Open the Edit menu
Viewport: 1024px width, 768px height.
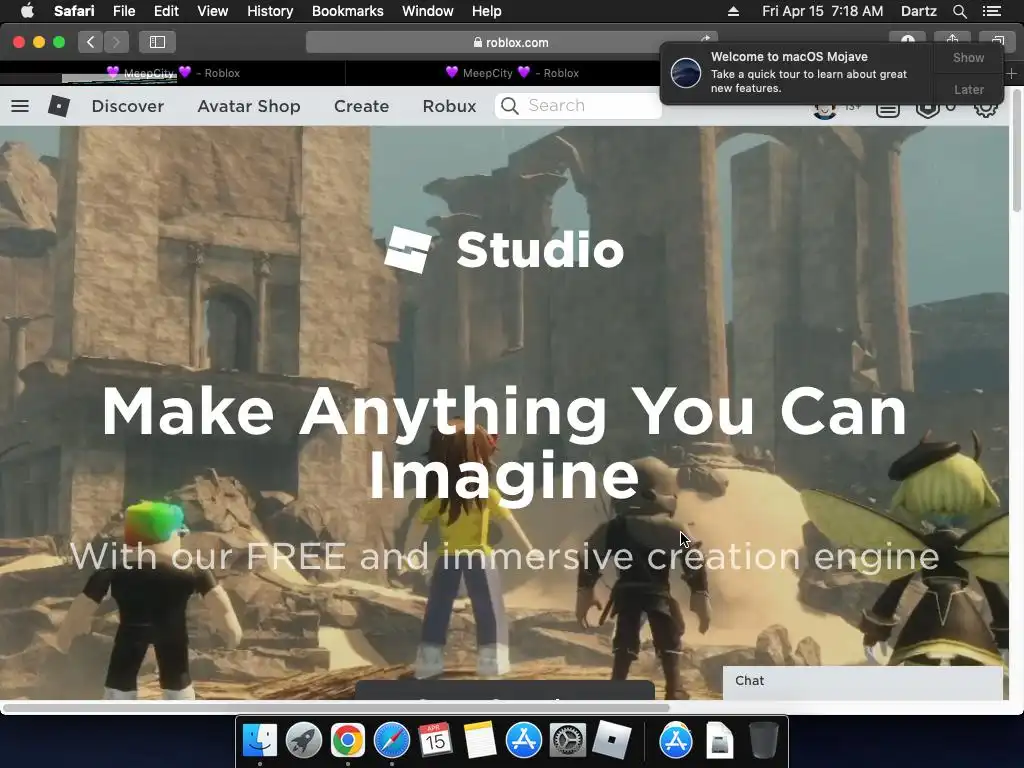(166, 11)
